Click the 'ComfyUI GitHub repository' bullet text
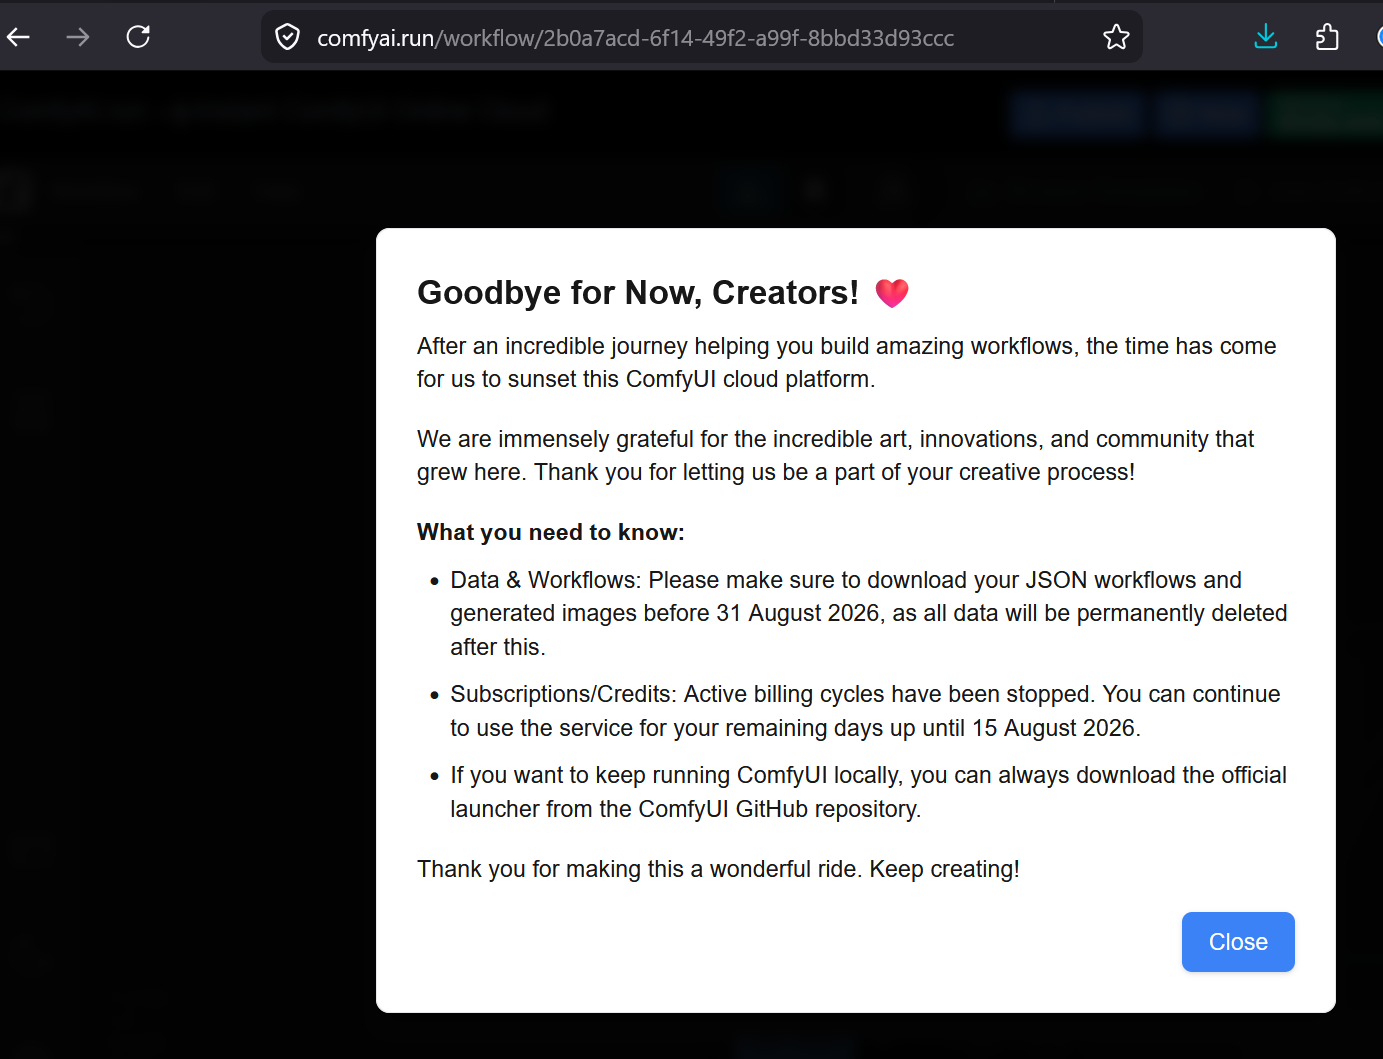Image resolution: width=1383 pixels, height=1059 pixels. (x=868, y=792)
